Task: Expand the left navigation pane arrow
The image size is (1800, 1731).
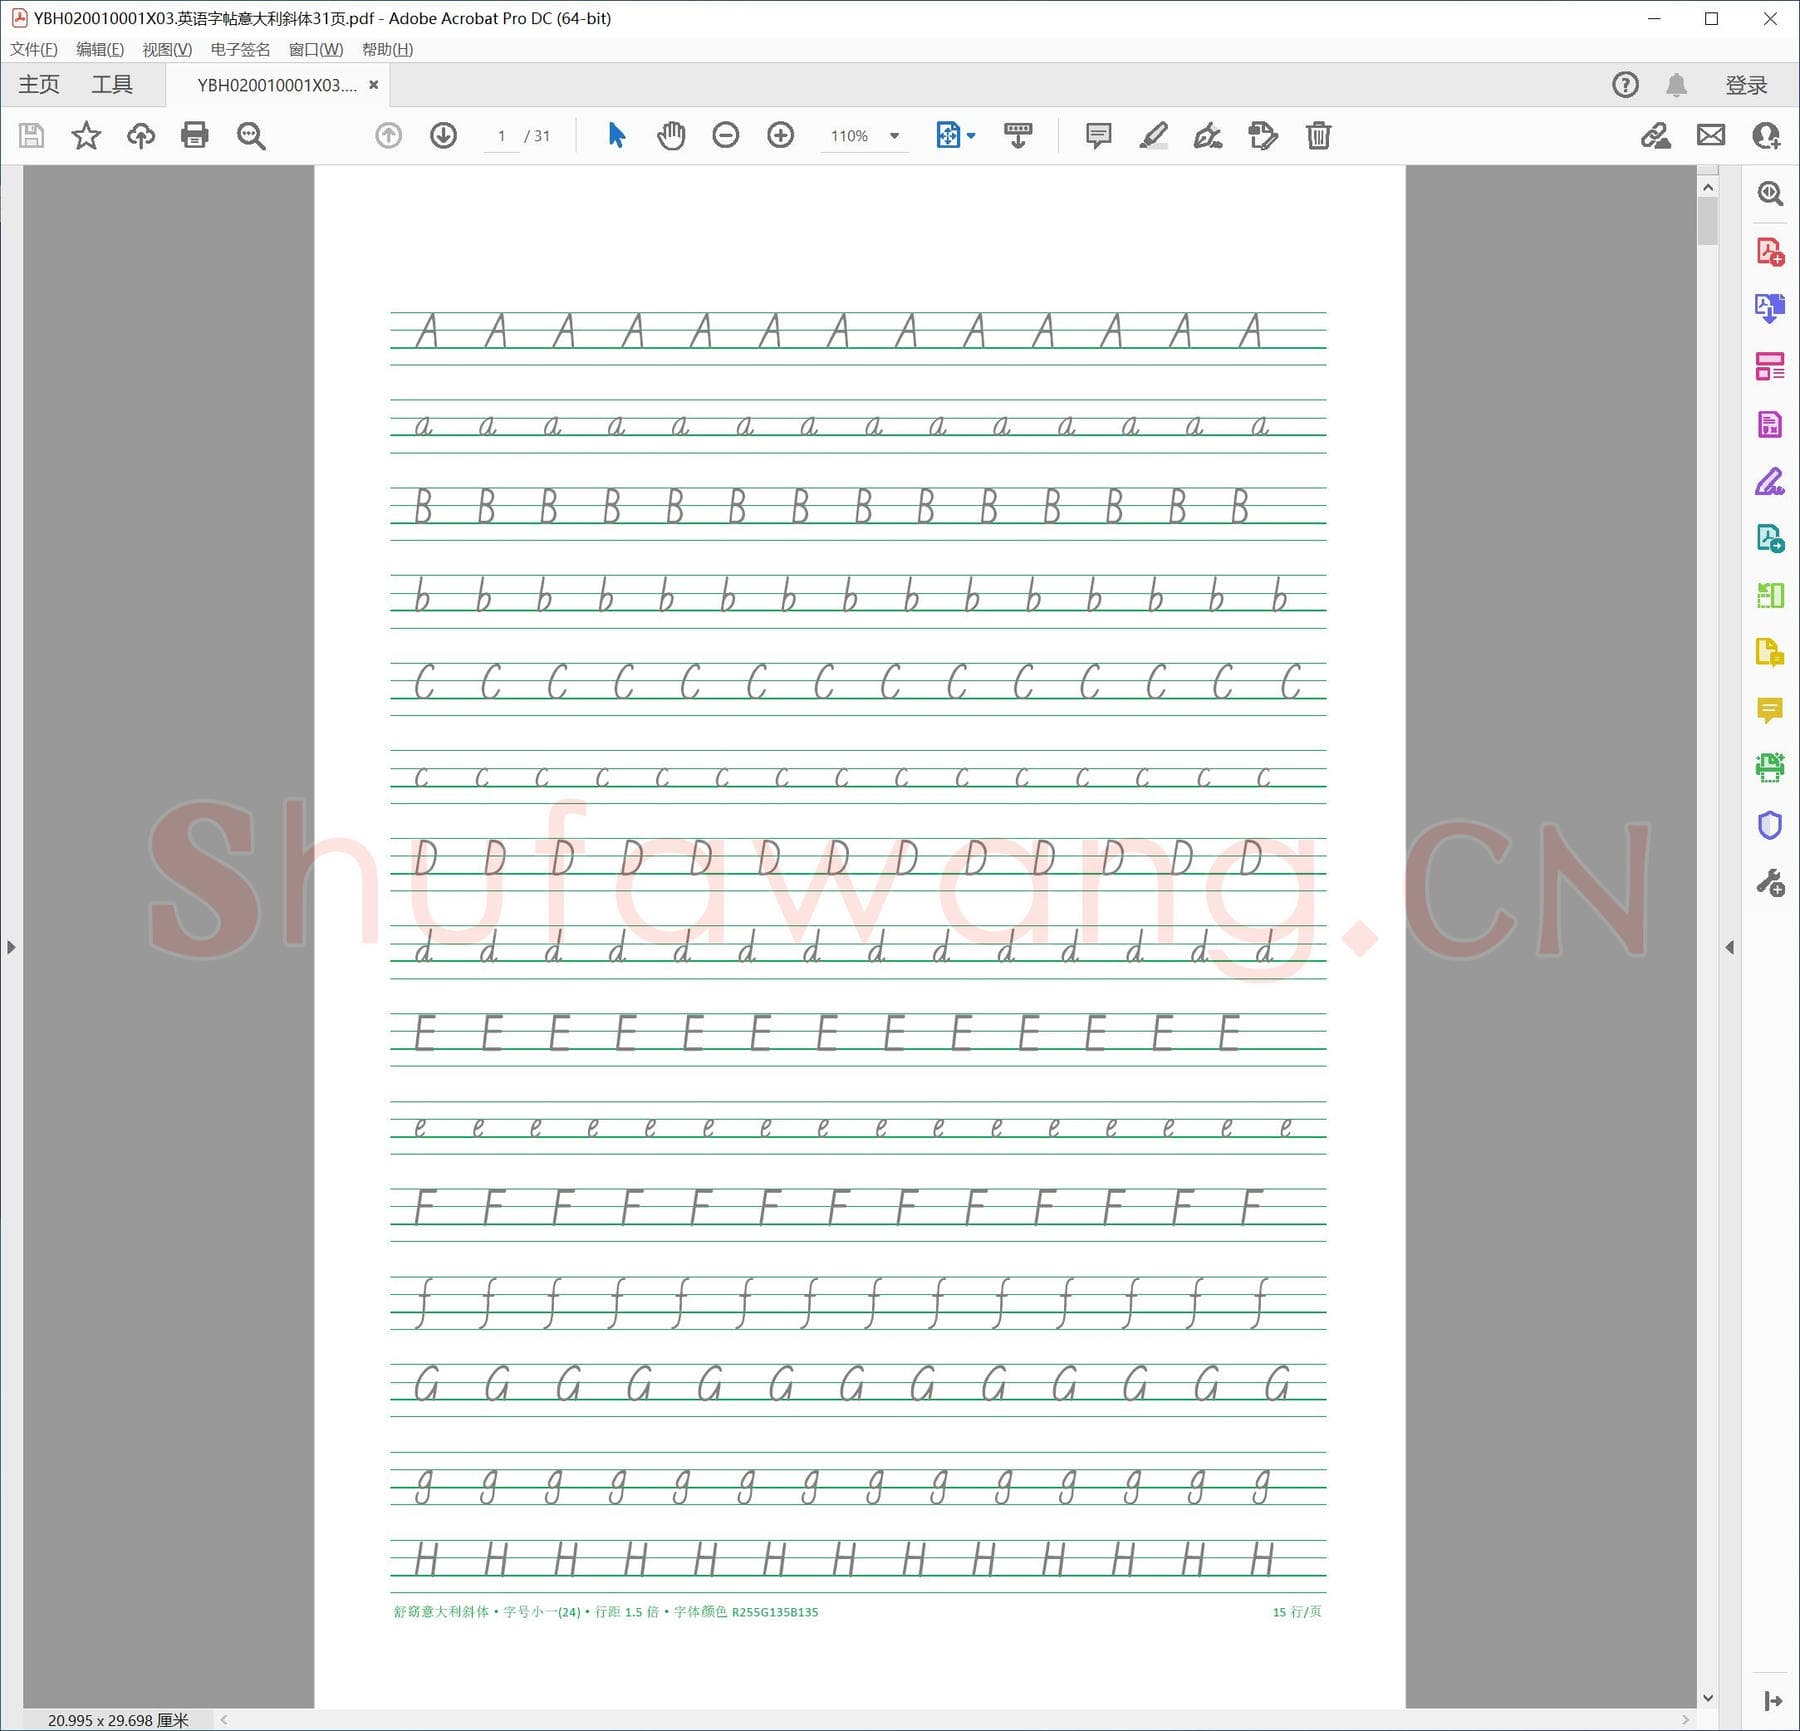Action: pos(11,947)
